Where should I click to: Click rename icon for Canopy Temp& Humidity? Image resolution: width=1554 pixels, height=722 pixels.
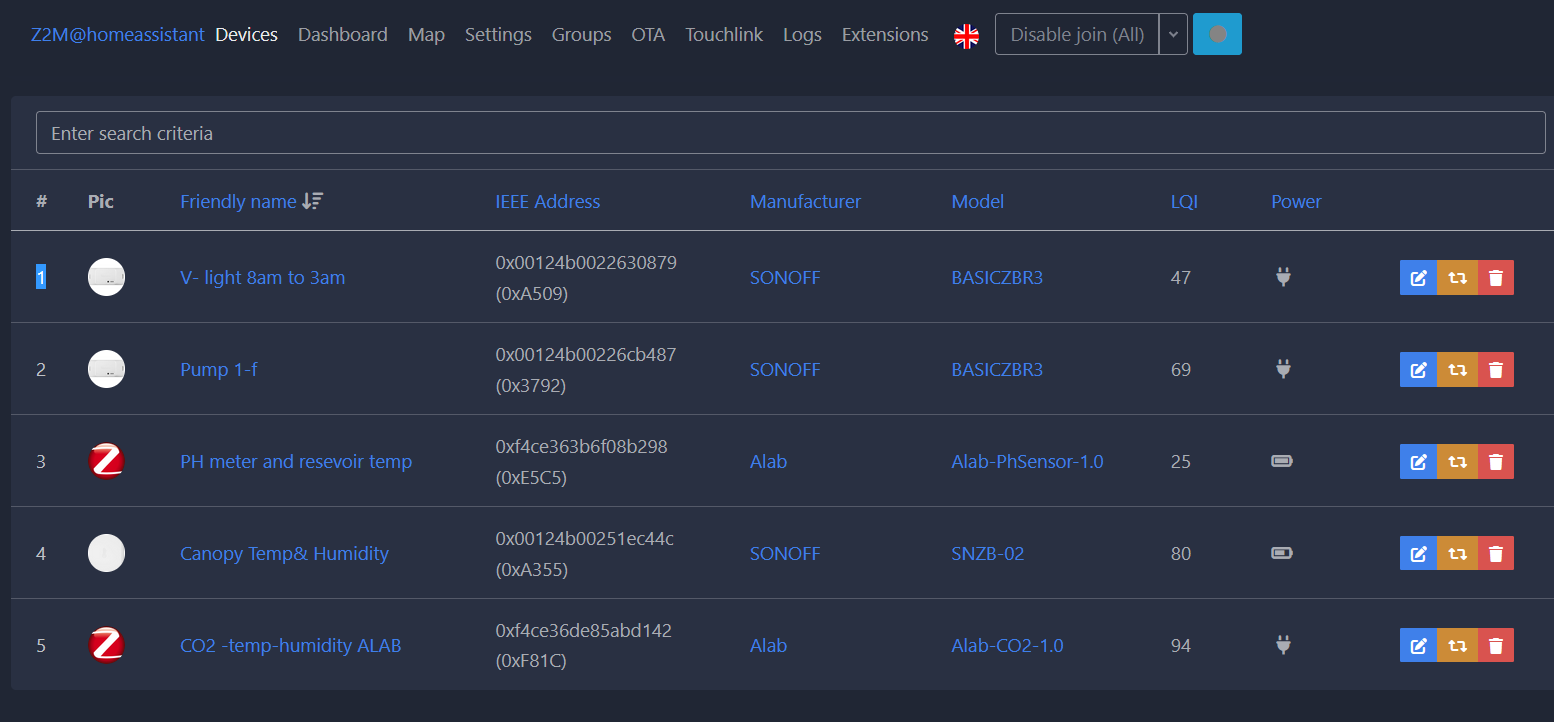[1418, 554]
